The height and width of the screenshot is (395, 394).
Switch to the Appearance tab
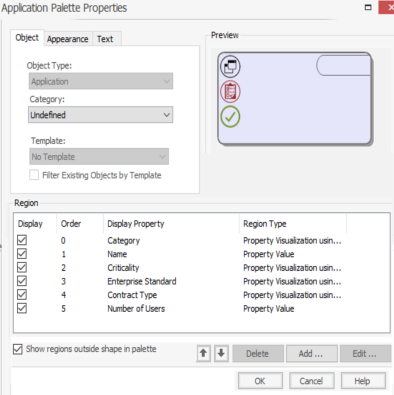coord(68,39)
